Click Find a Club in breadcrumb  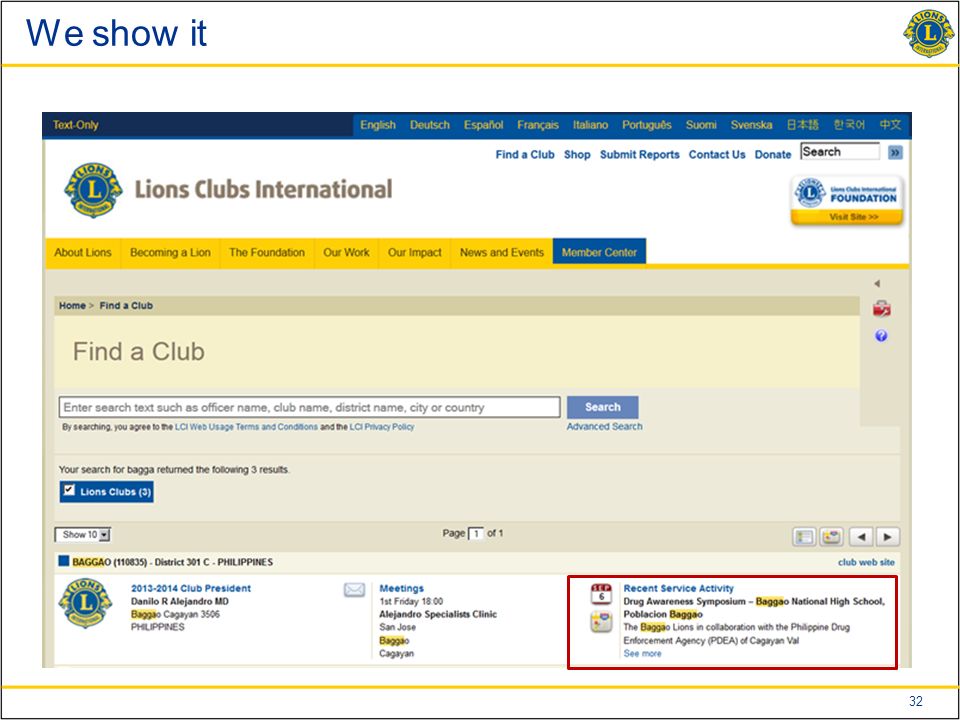click(x=126, y=306)
